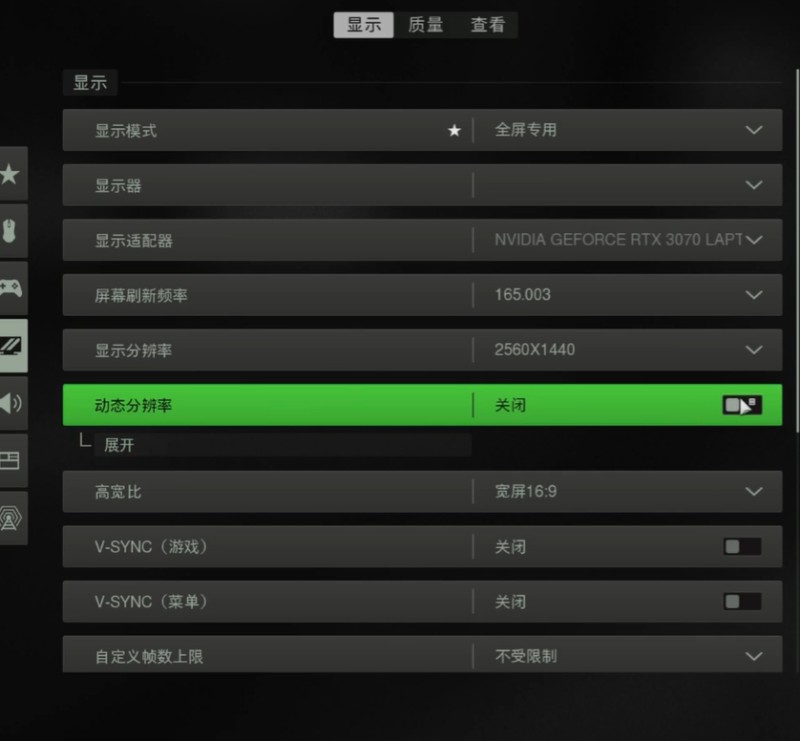Screen dimensions: 800x741
Task: Select the 显示 tab at top
Action: [x=363, y=24]
